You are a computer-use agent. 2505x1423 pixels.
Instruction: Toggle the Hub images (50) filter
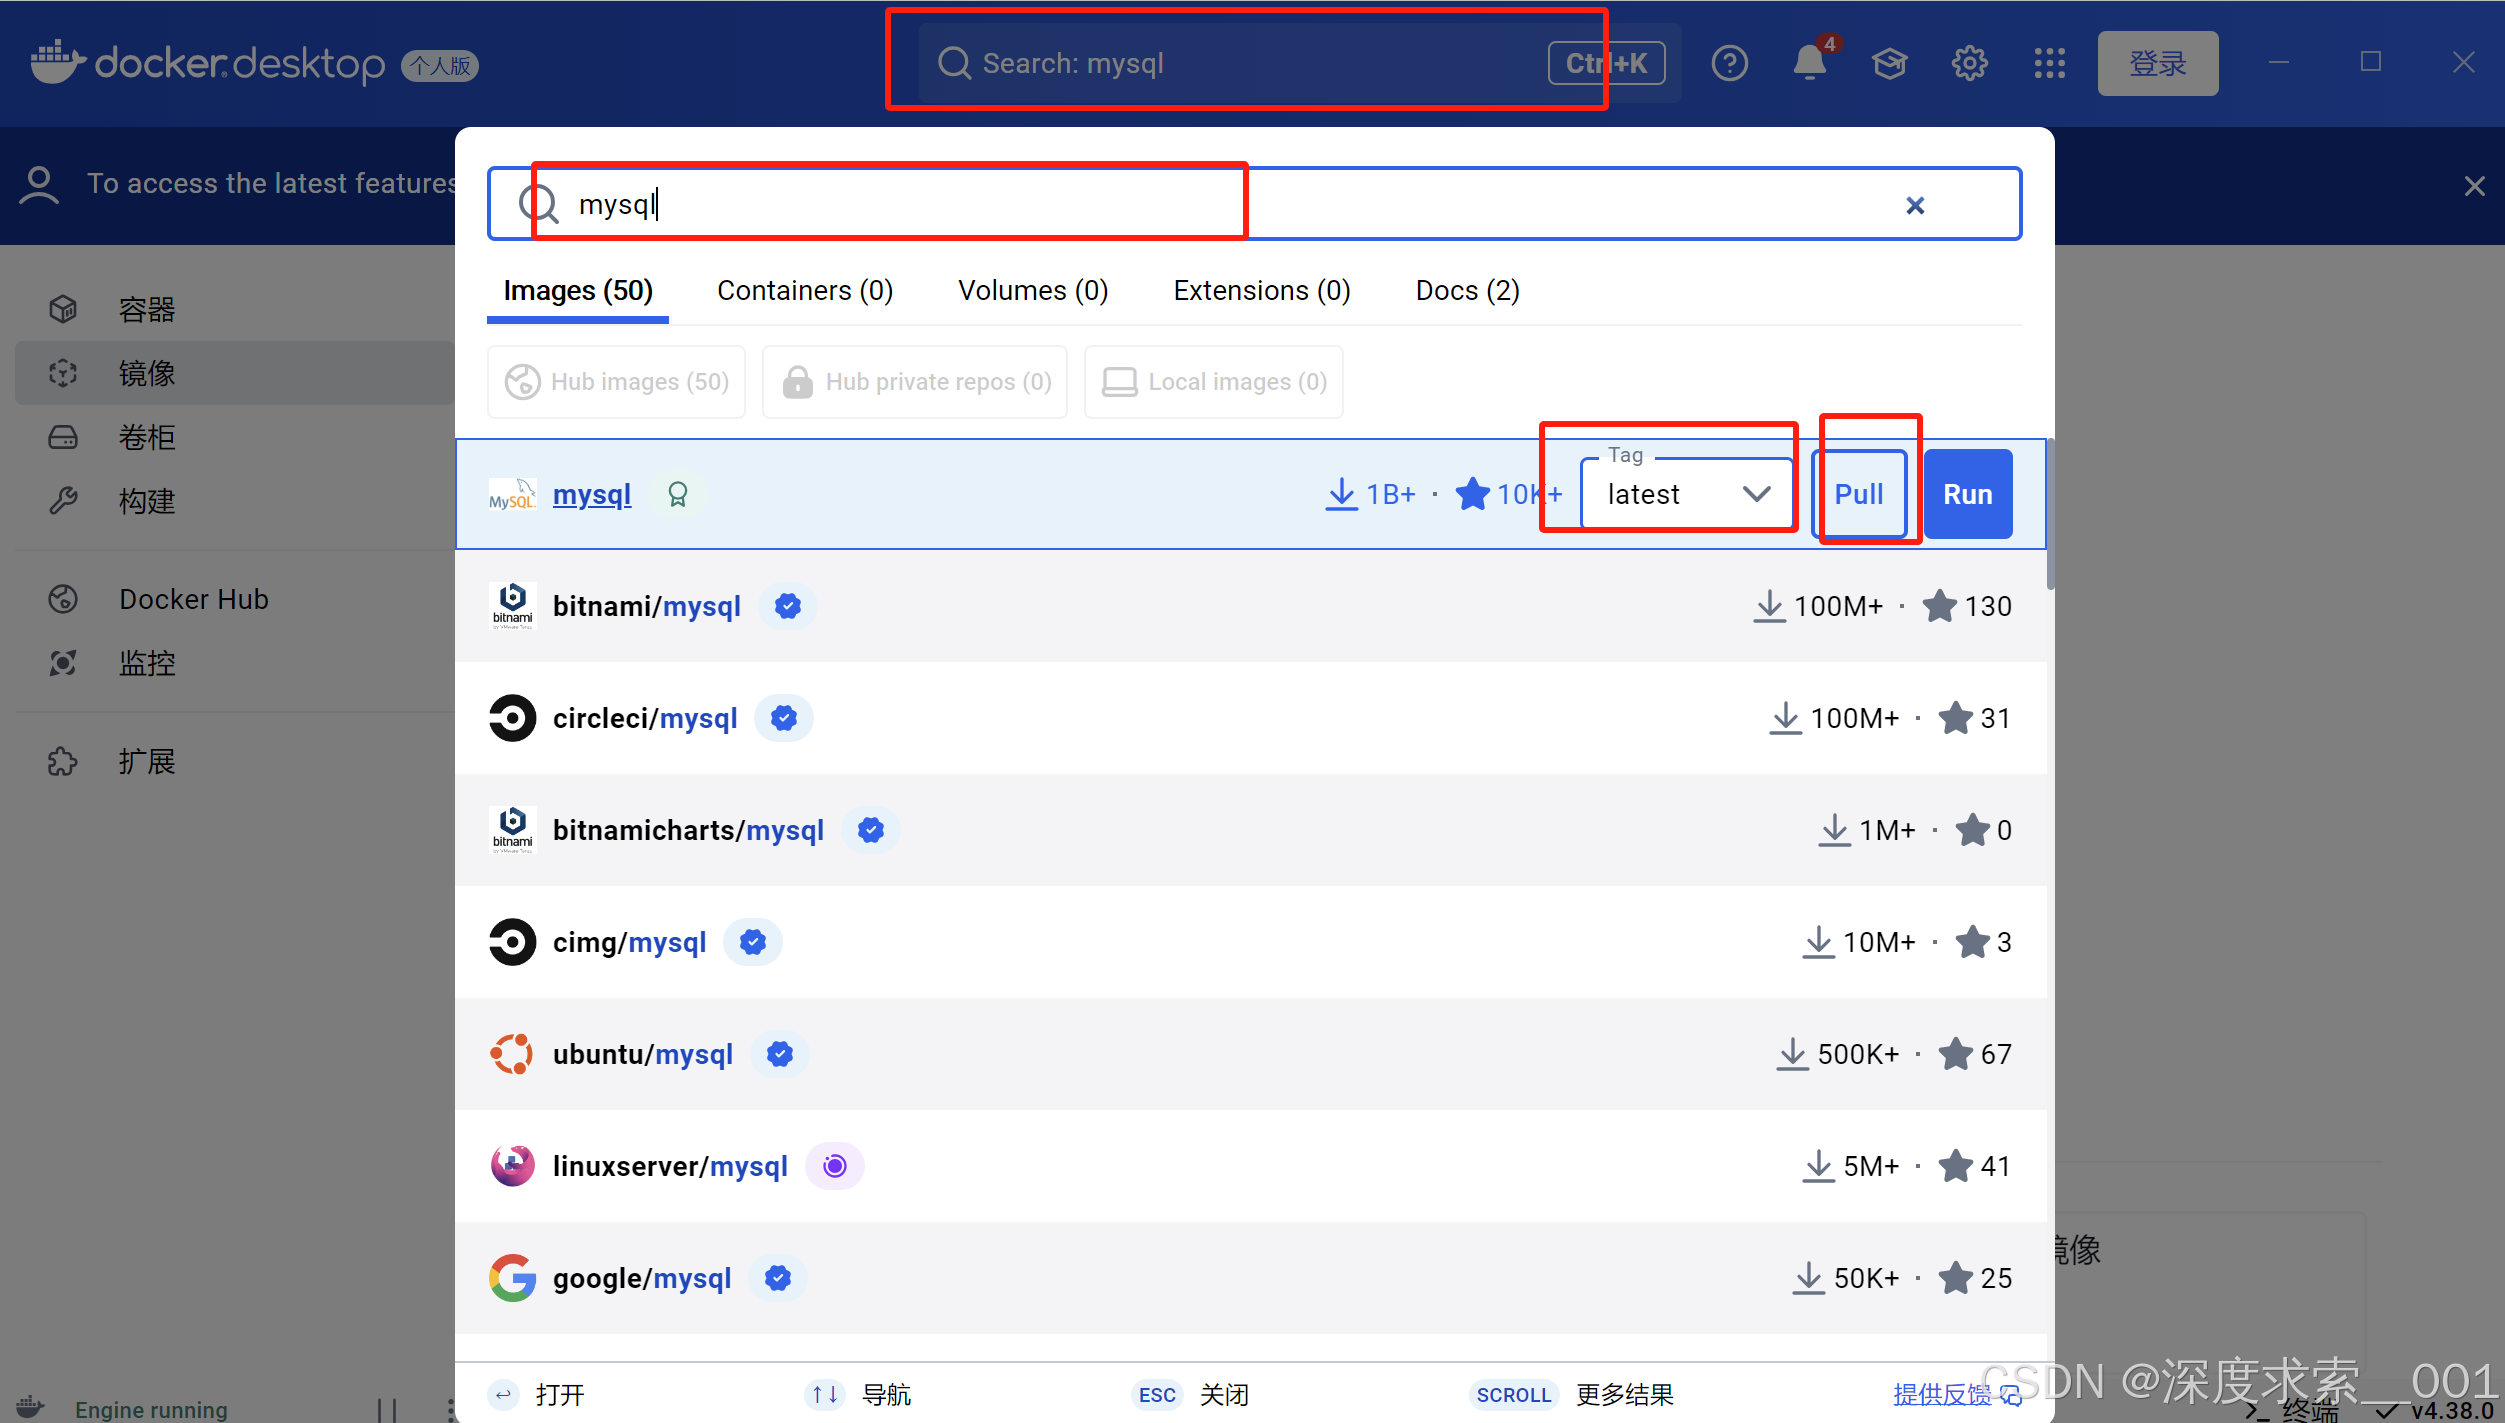(x=617, y=382)
